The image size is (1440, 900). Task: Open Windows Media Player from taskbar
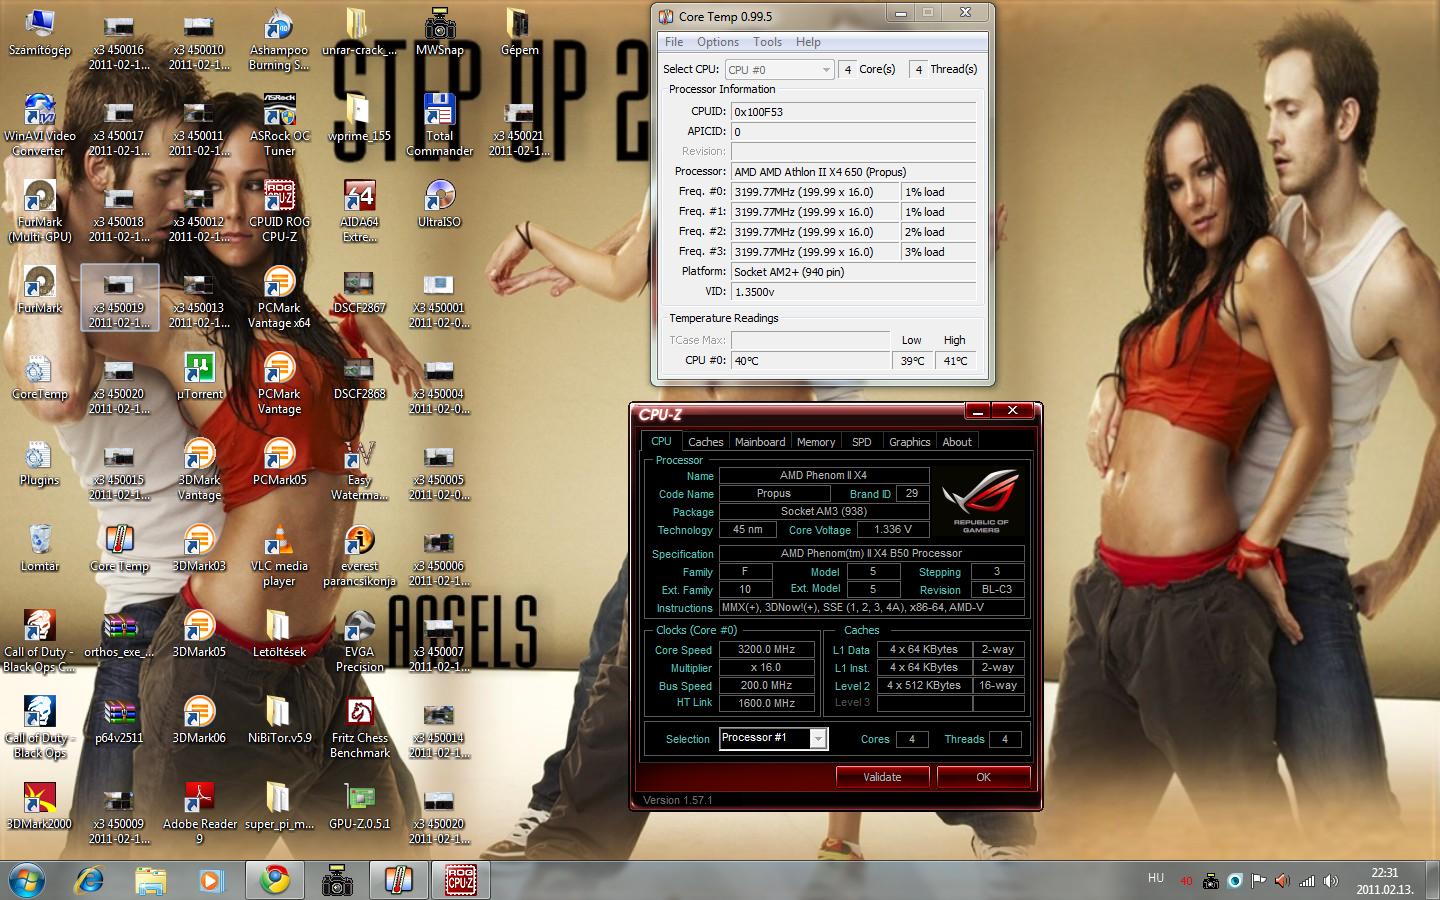click(x=210, y=880)
